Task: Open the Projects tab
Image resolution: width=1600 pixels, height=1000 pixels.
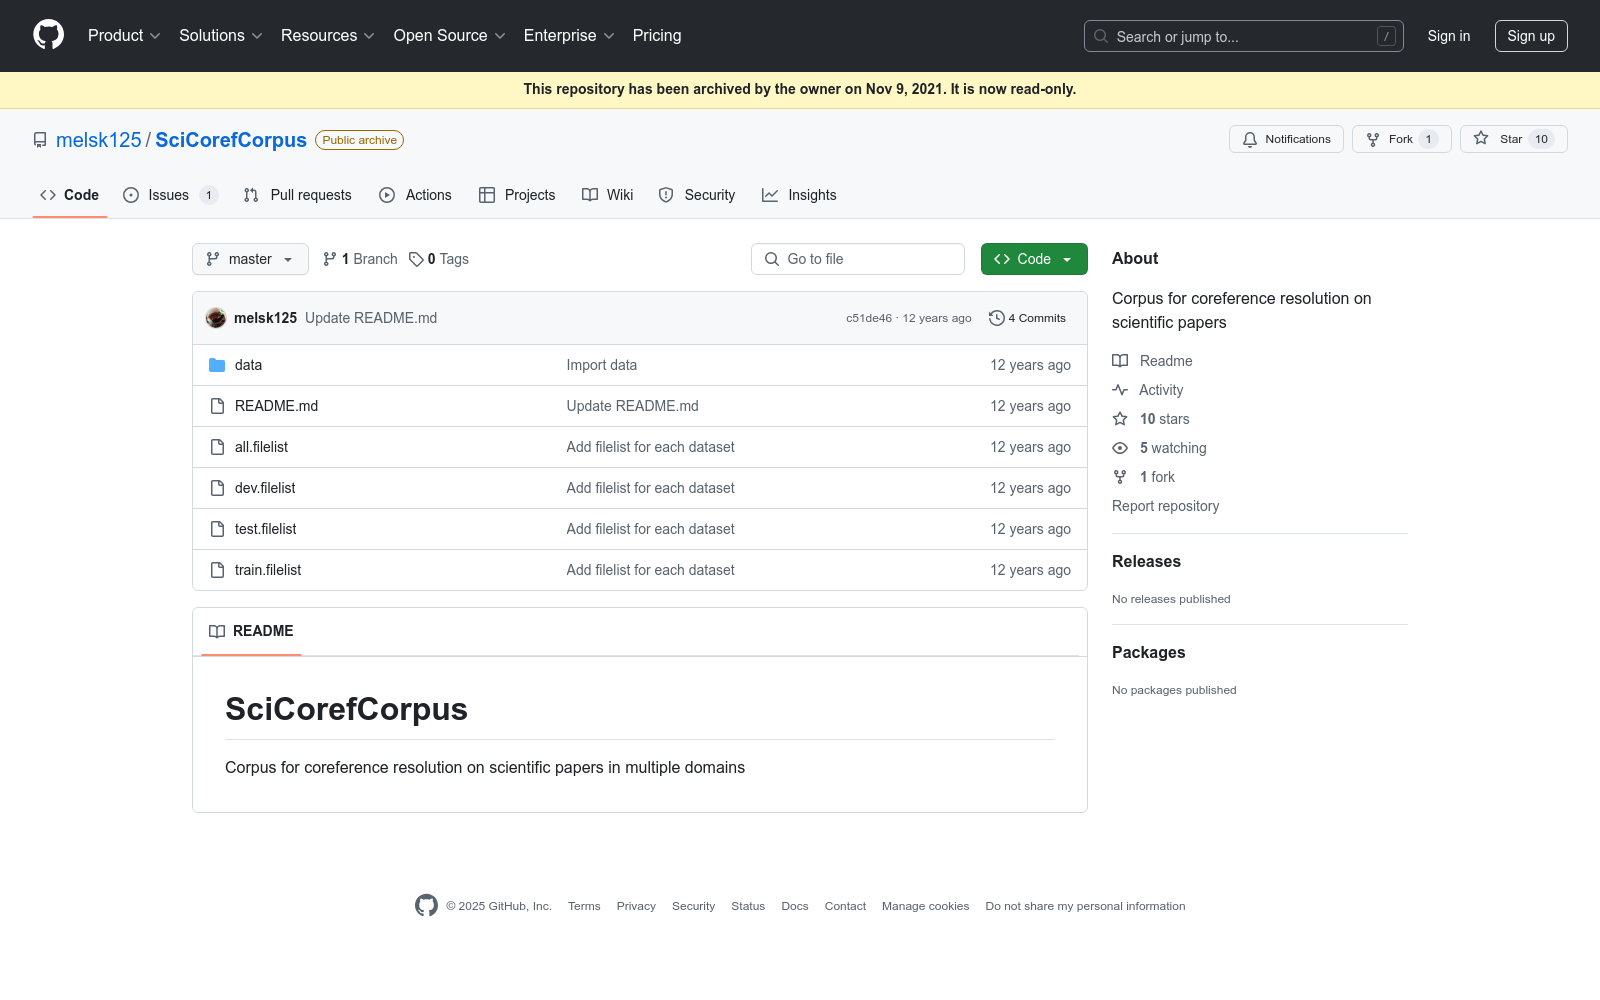Action: [x=517, y=195]
